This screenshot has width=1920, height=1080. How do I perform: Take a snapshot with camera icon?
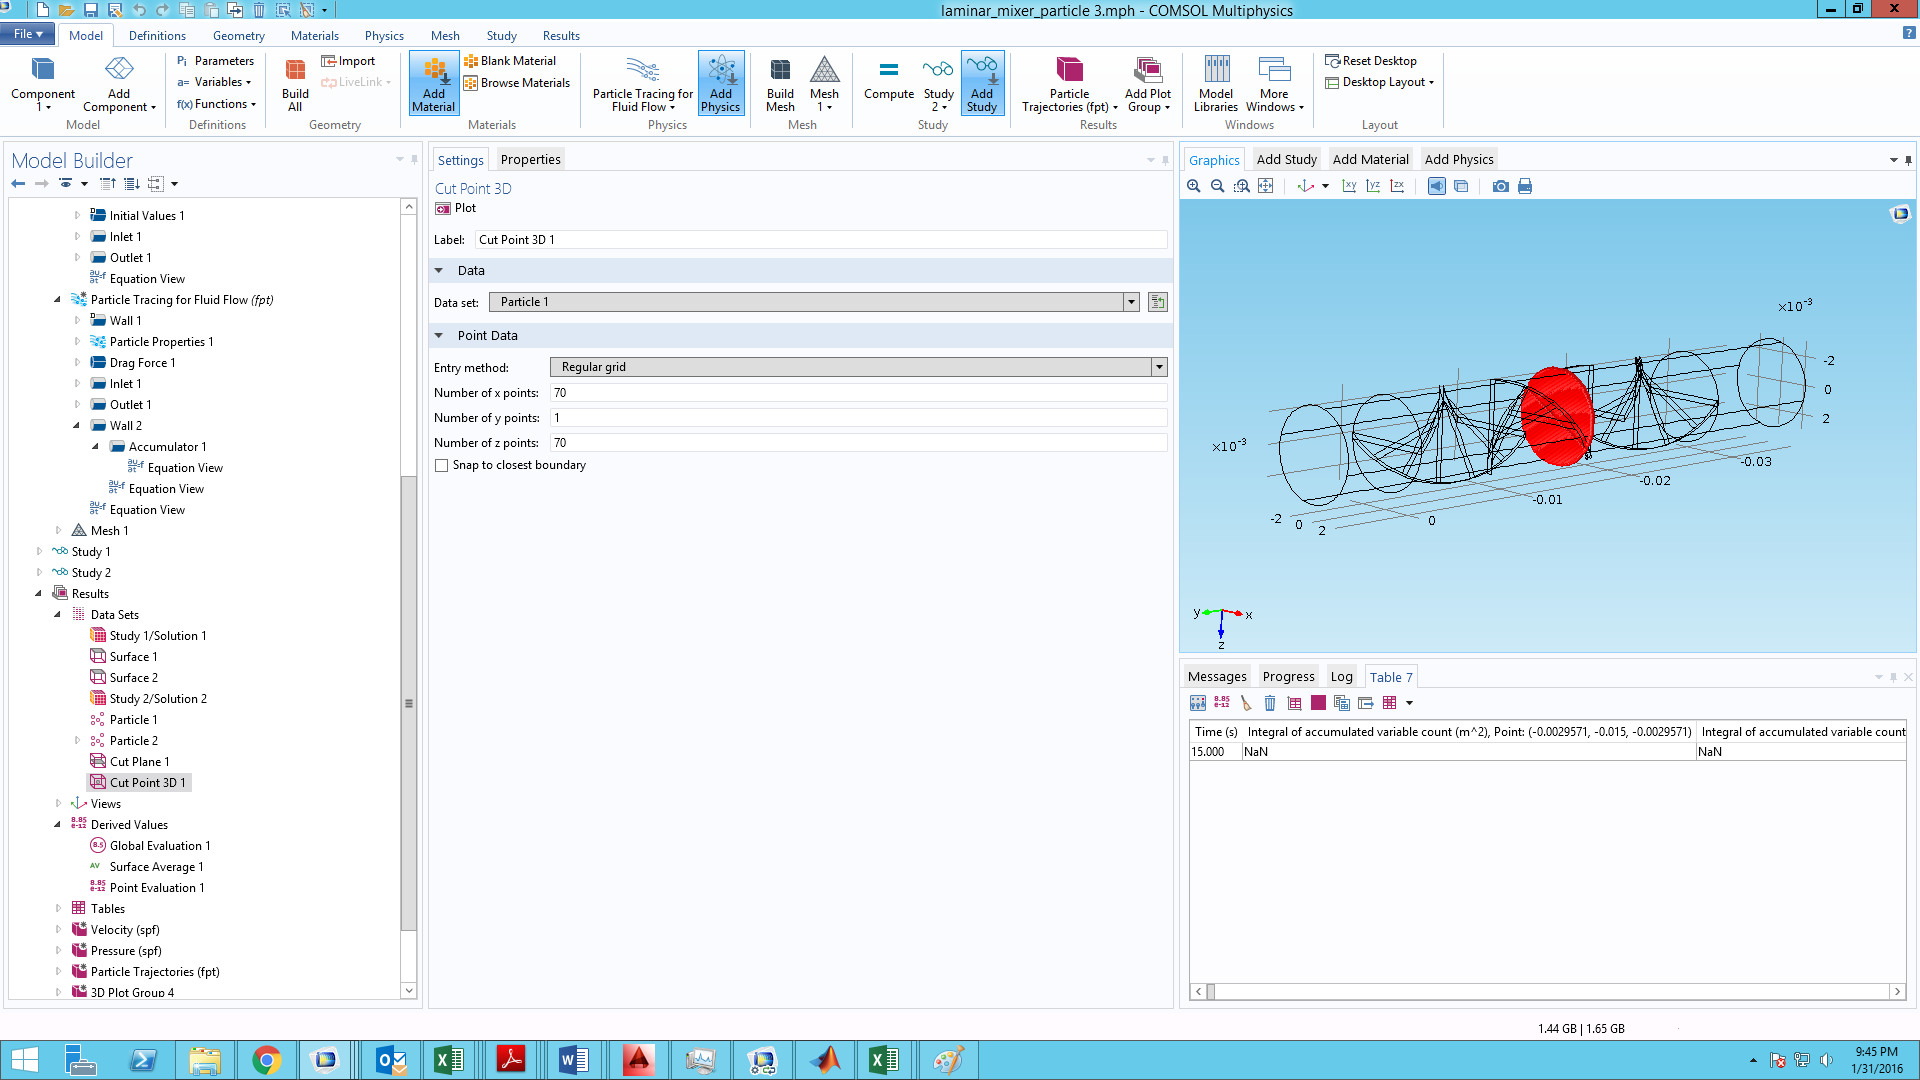coord(1500,186)
